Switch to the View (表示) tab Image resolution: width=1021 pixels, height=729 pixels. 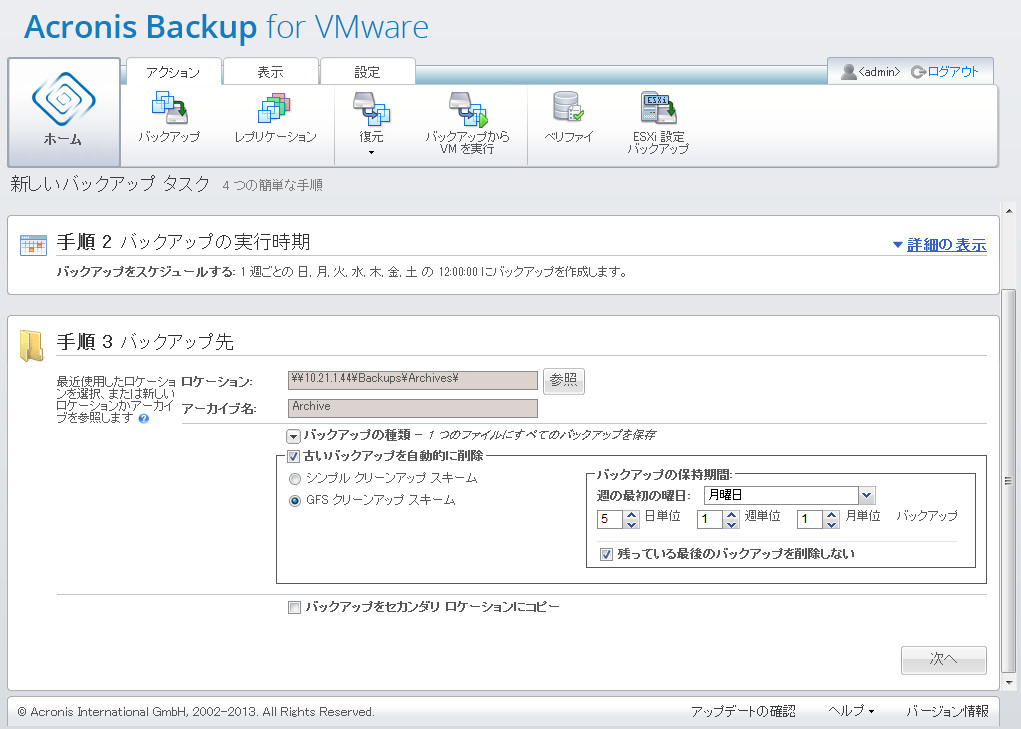point(270,72)
